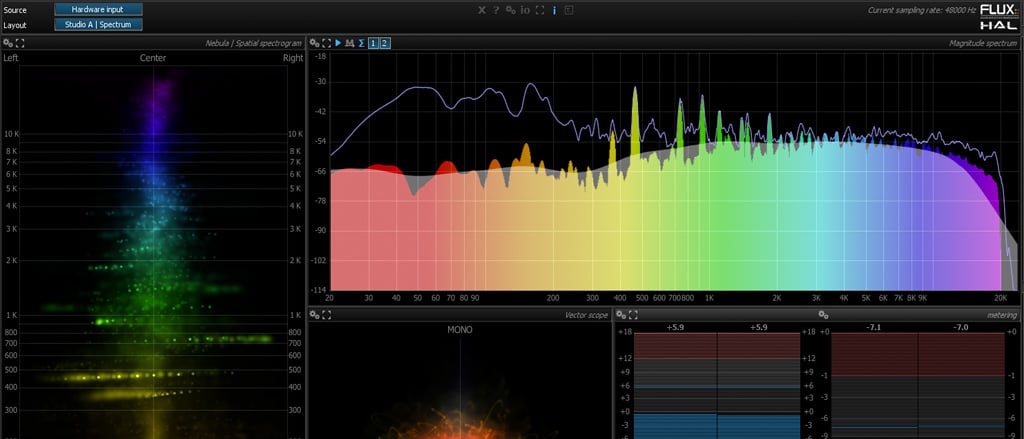This screenshot has height=439, width=1024.
Task: Open help with the question mark icon
Action: point(496,10)
